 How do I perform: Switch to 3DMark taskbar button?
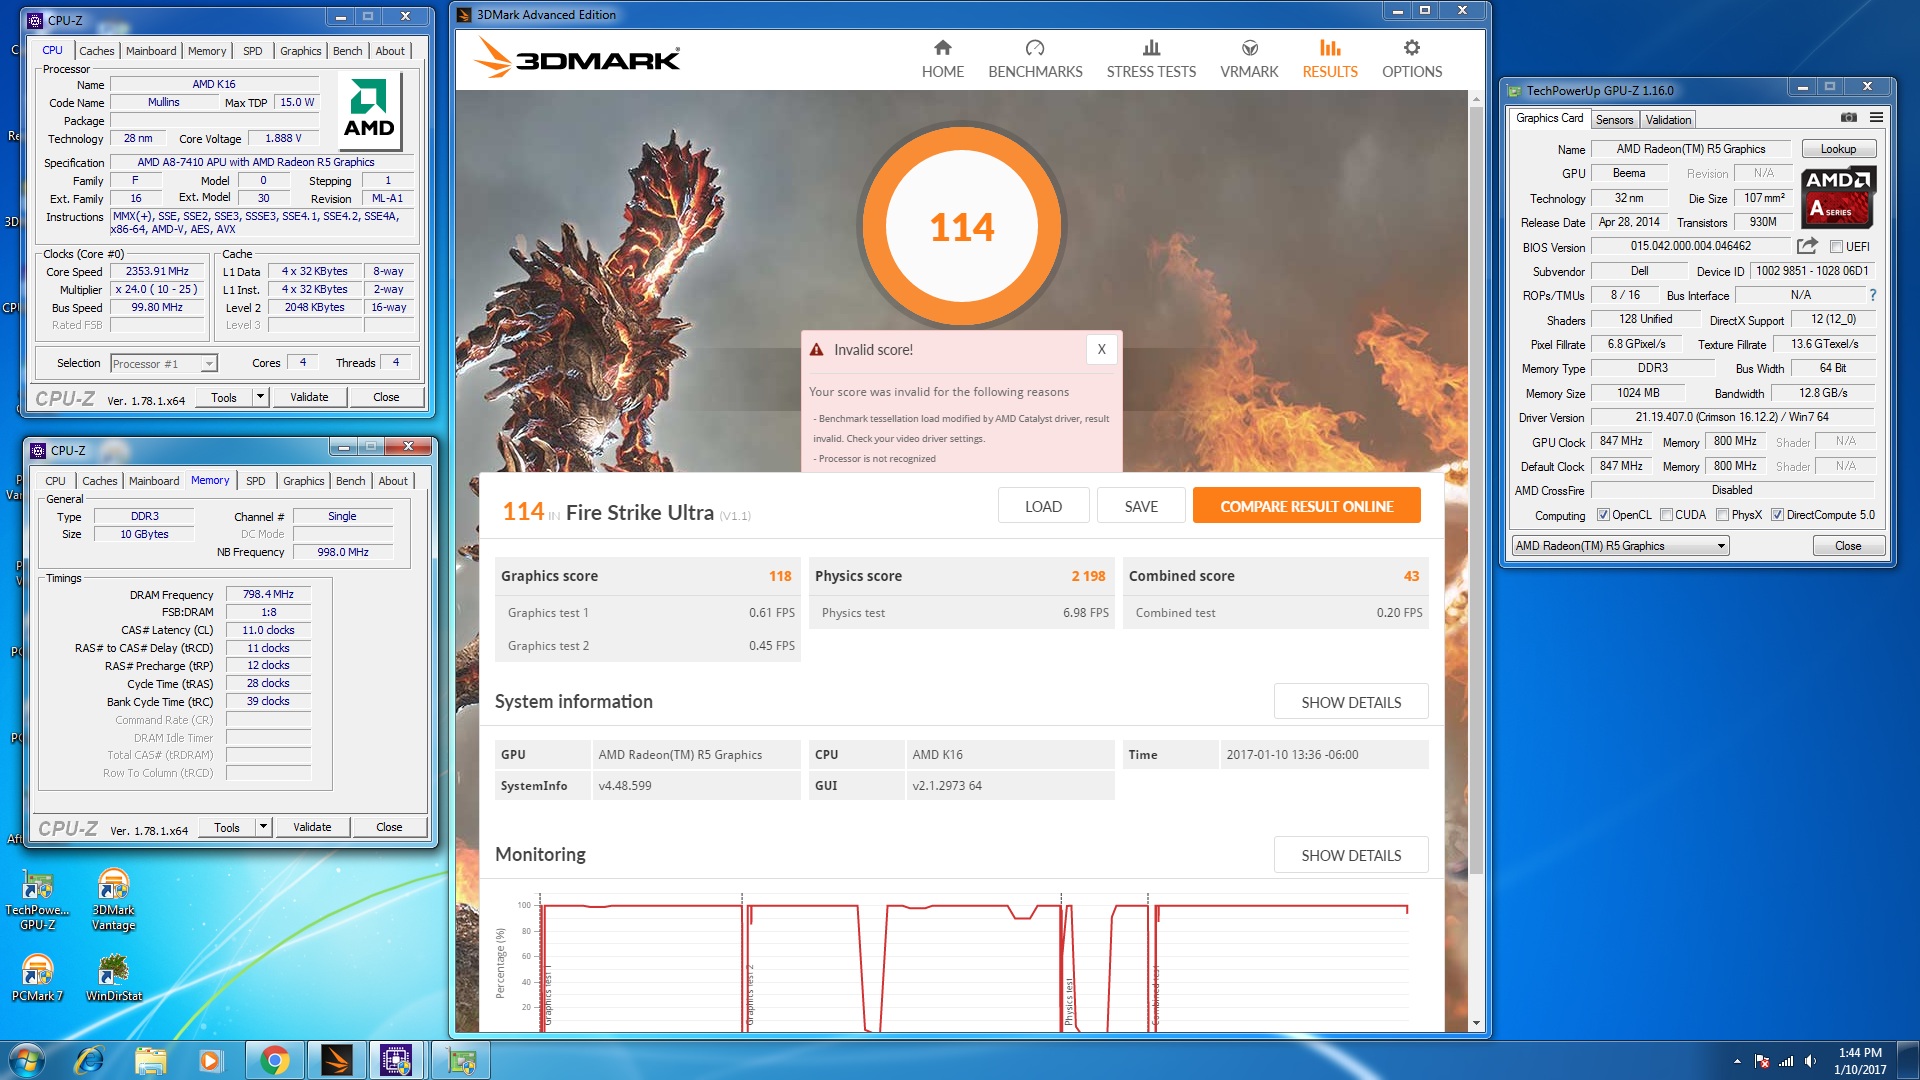(x=336, y=1060)
